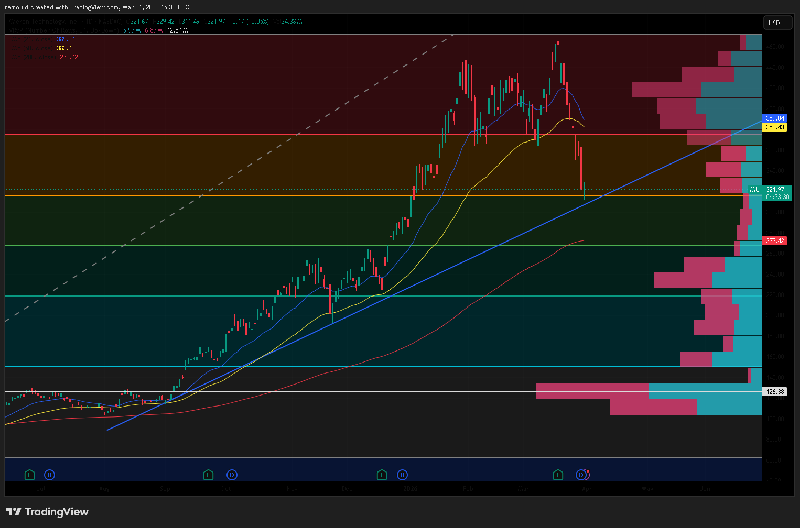Image resolution: width=800 pixels, height=528 pixels.
Task: Click the rightmost dividend D marker
Action: click(584, 473)
